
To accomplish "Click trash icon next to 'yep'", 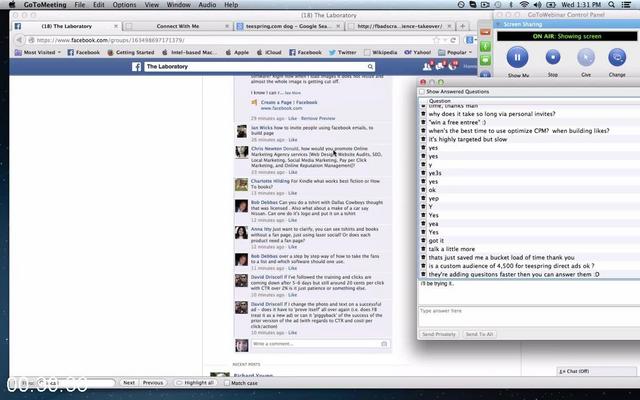I will [x=423, y=198].
